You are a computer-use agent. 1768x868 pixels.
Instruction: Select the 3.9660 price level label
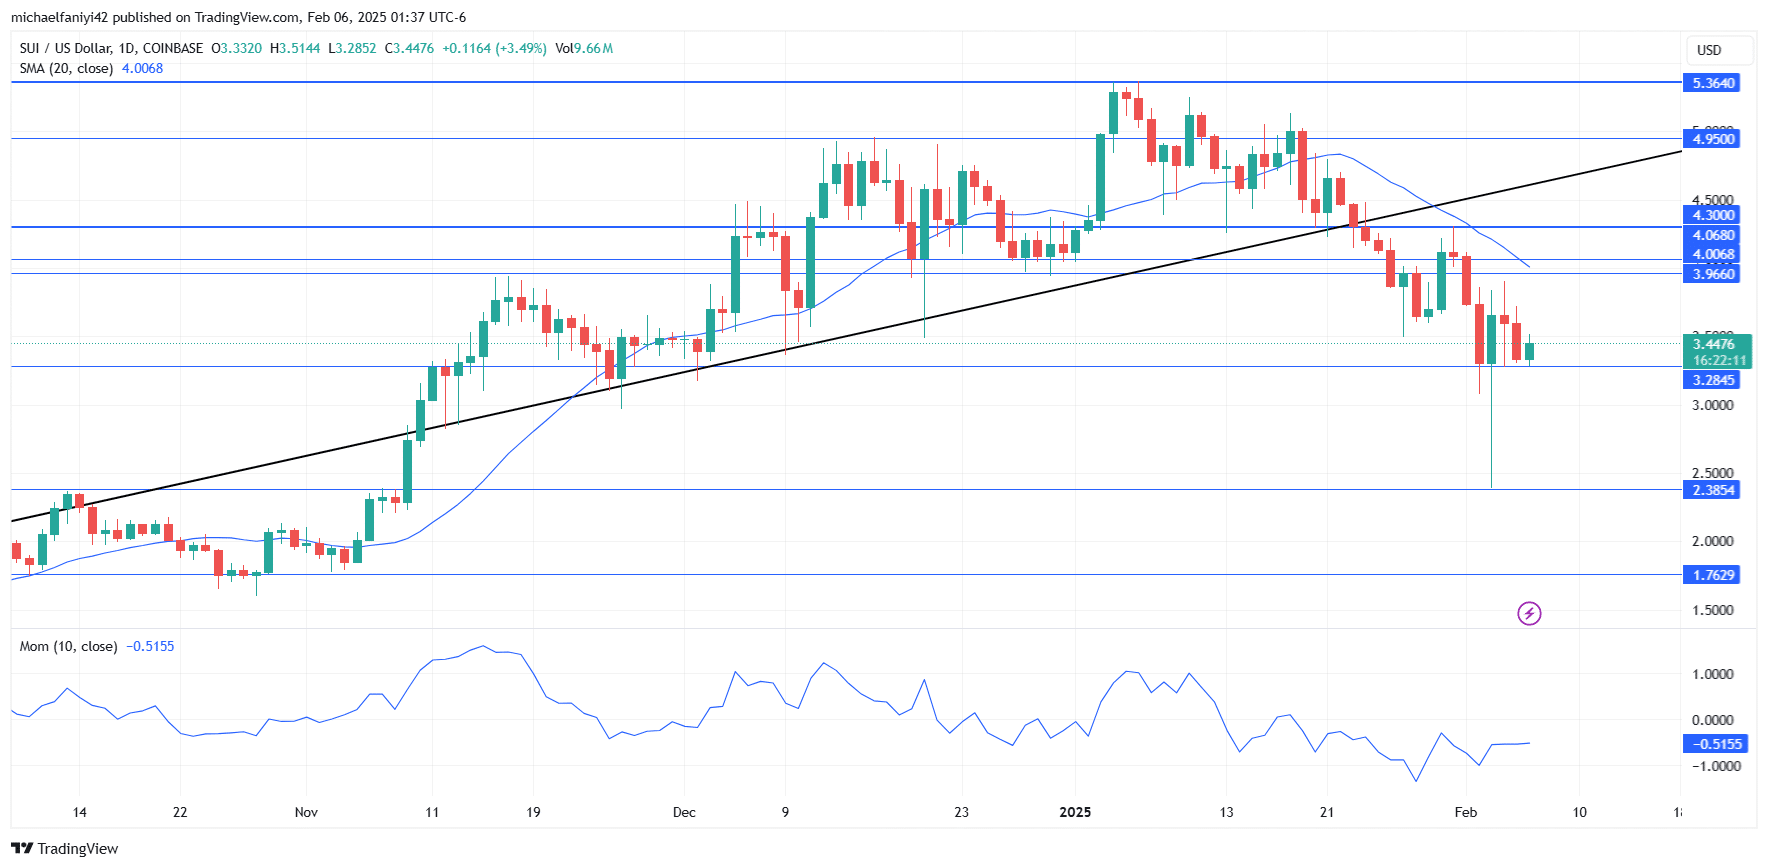point(1712,274)
